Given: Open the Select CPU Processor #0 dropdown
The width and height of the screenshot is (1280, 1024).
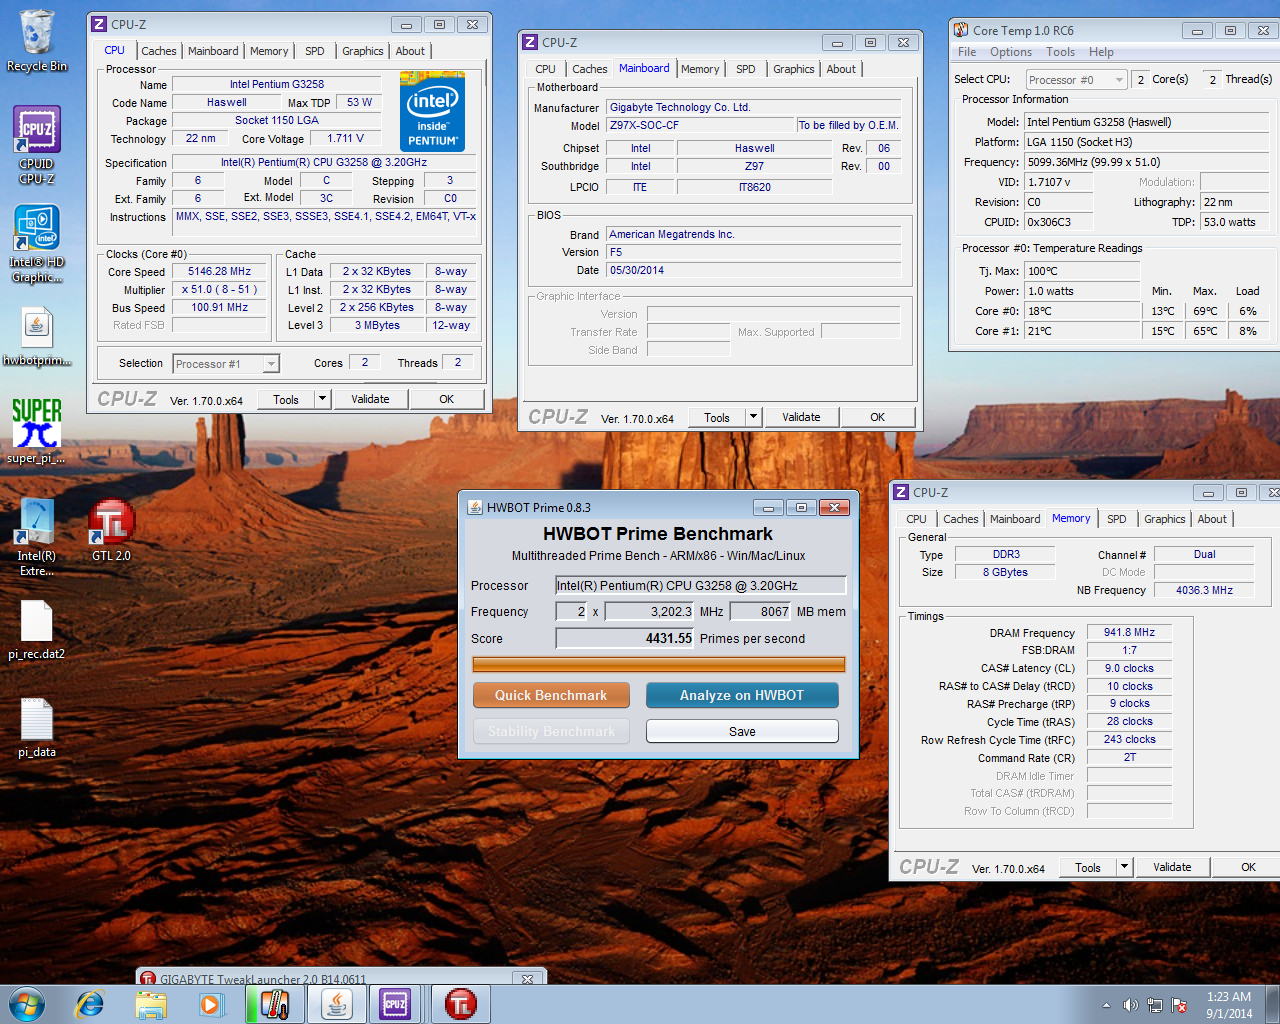Looking at the screenshot, I should coord(1077,80).
